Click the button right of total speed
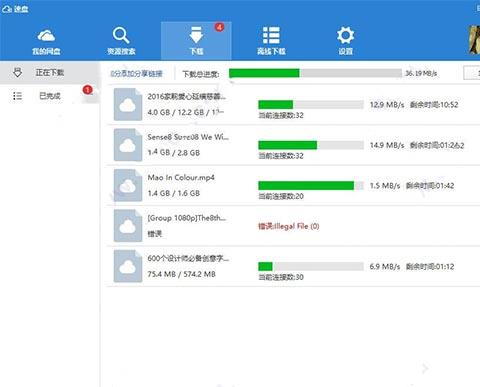 (x=472, y=73)
